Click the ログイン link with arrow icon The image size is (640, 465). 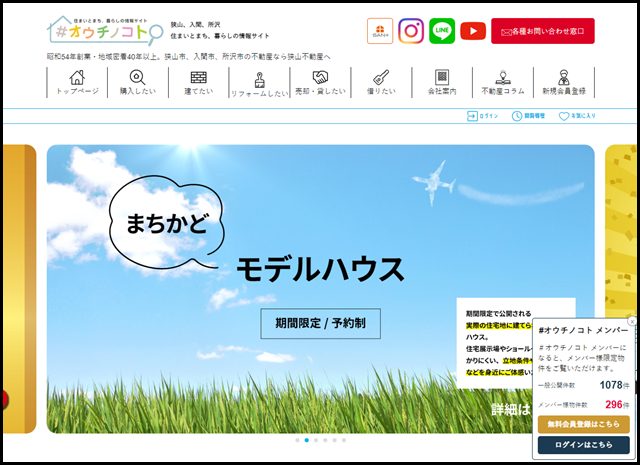point(482,116)
